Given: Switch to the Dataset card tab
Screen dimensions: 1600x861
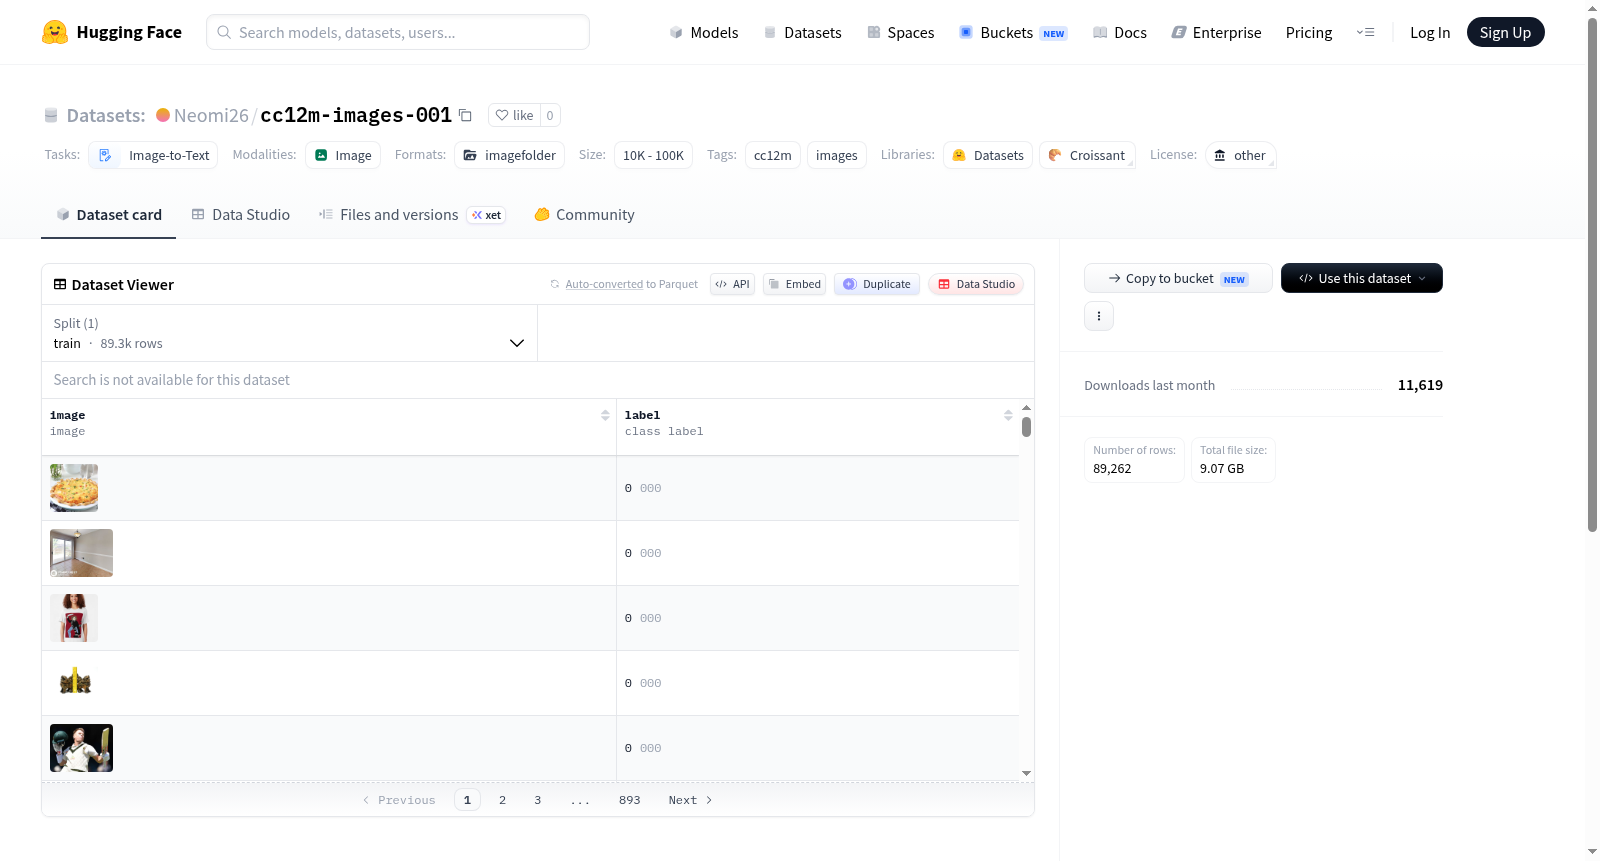Looking at the screenshot, I should pos(108,214).
